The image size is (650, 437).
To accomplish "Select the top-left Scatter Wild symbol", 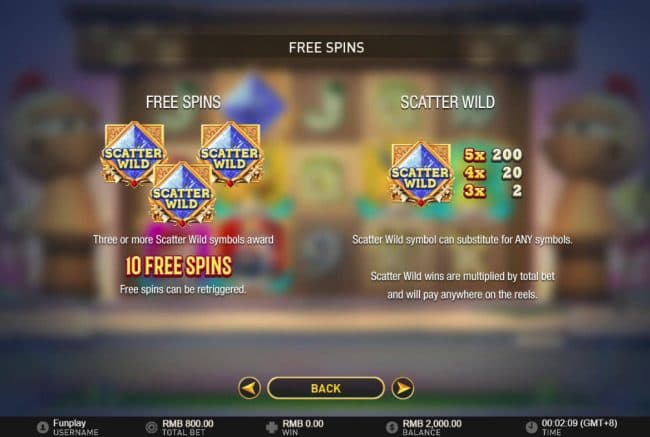I will pyautogui.click(x=133, y=154).
